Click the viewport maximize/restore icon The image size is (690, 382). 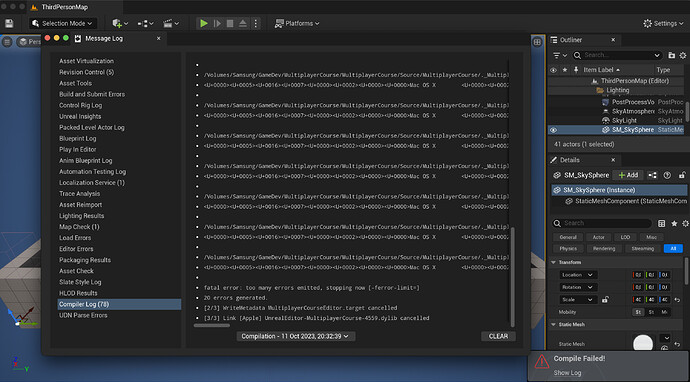(x=537, y=42)
